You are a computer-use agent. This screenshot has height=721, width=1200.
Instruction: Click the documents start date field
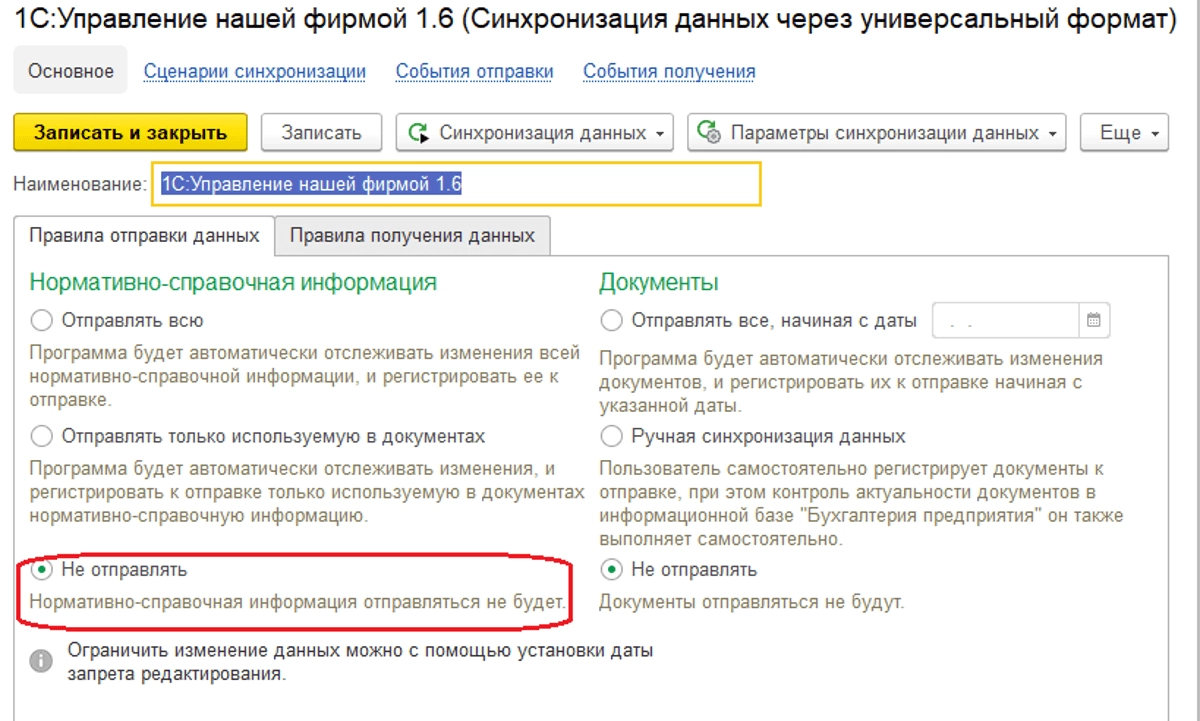coord(1006,321)
